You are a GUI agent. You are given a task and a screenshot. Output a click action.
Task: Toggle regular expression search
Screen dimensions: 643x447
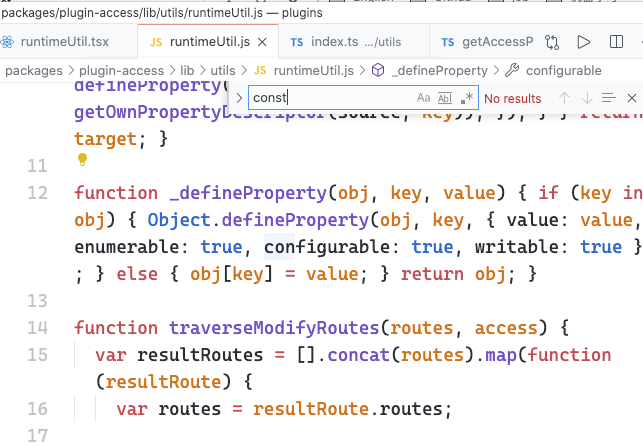point(467,98)
